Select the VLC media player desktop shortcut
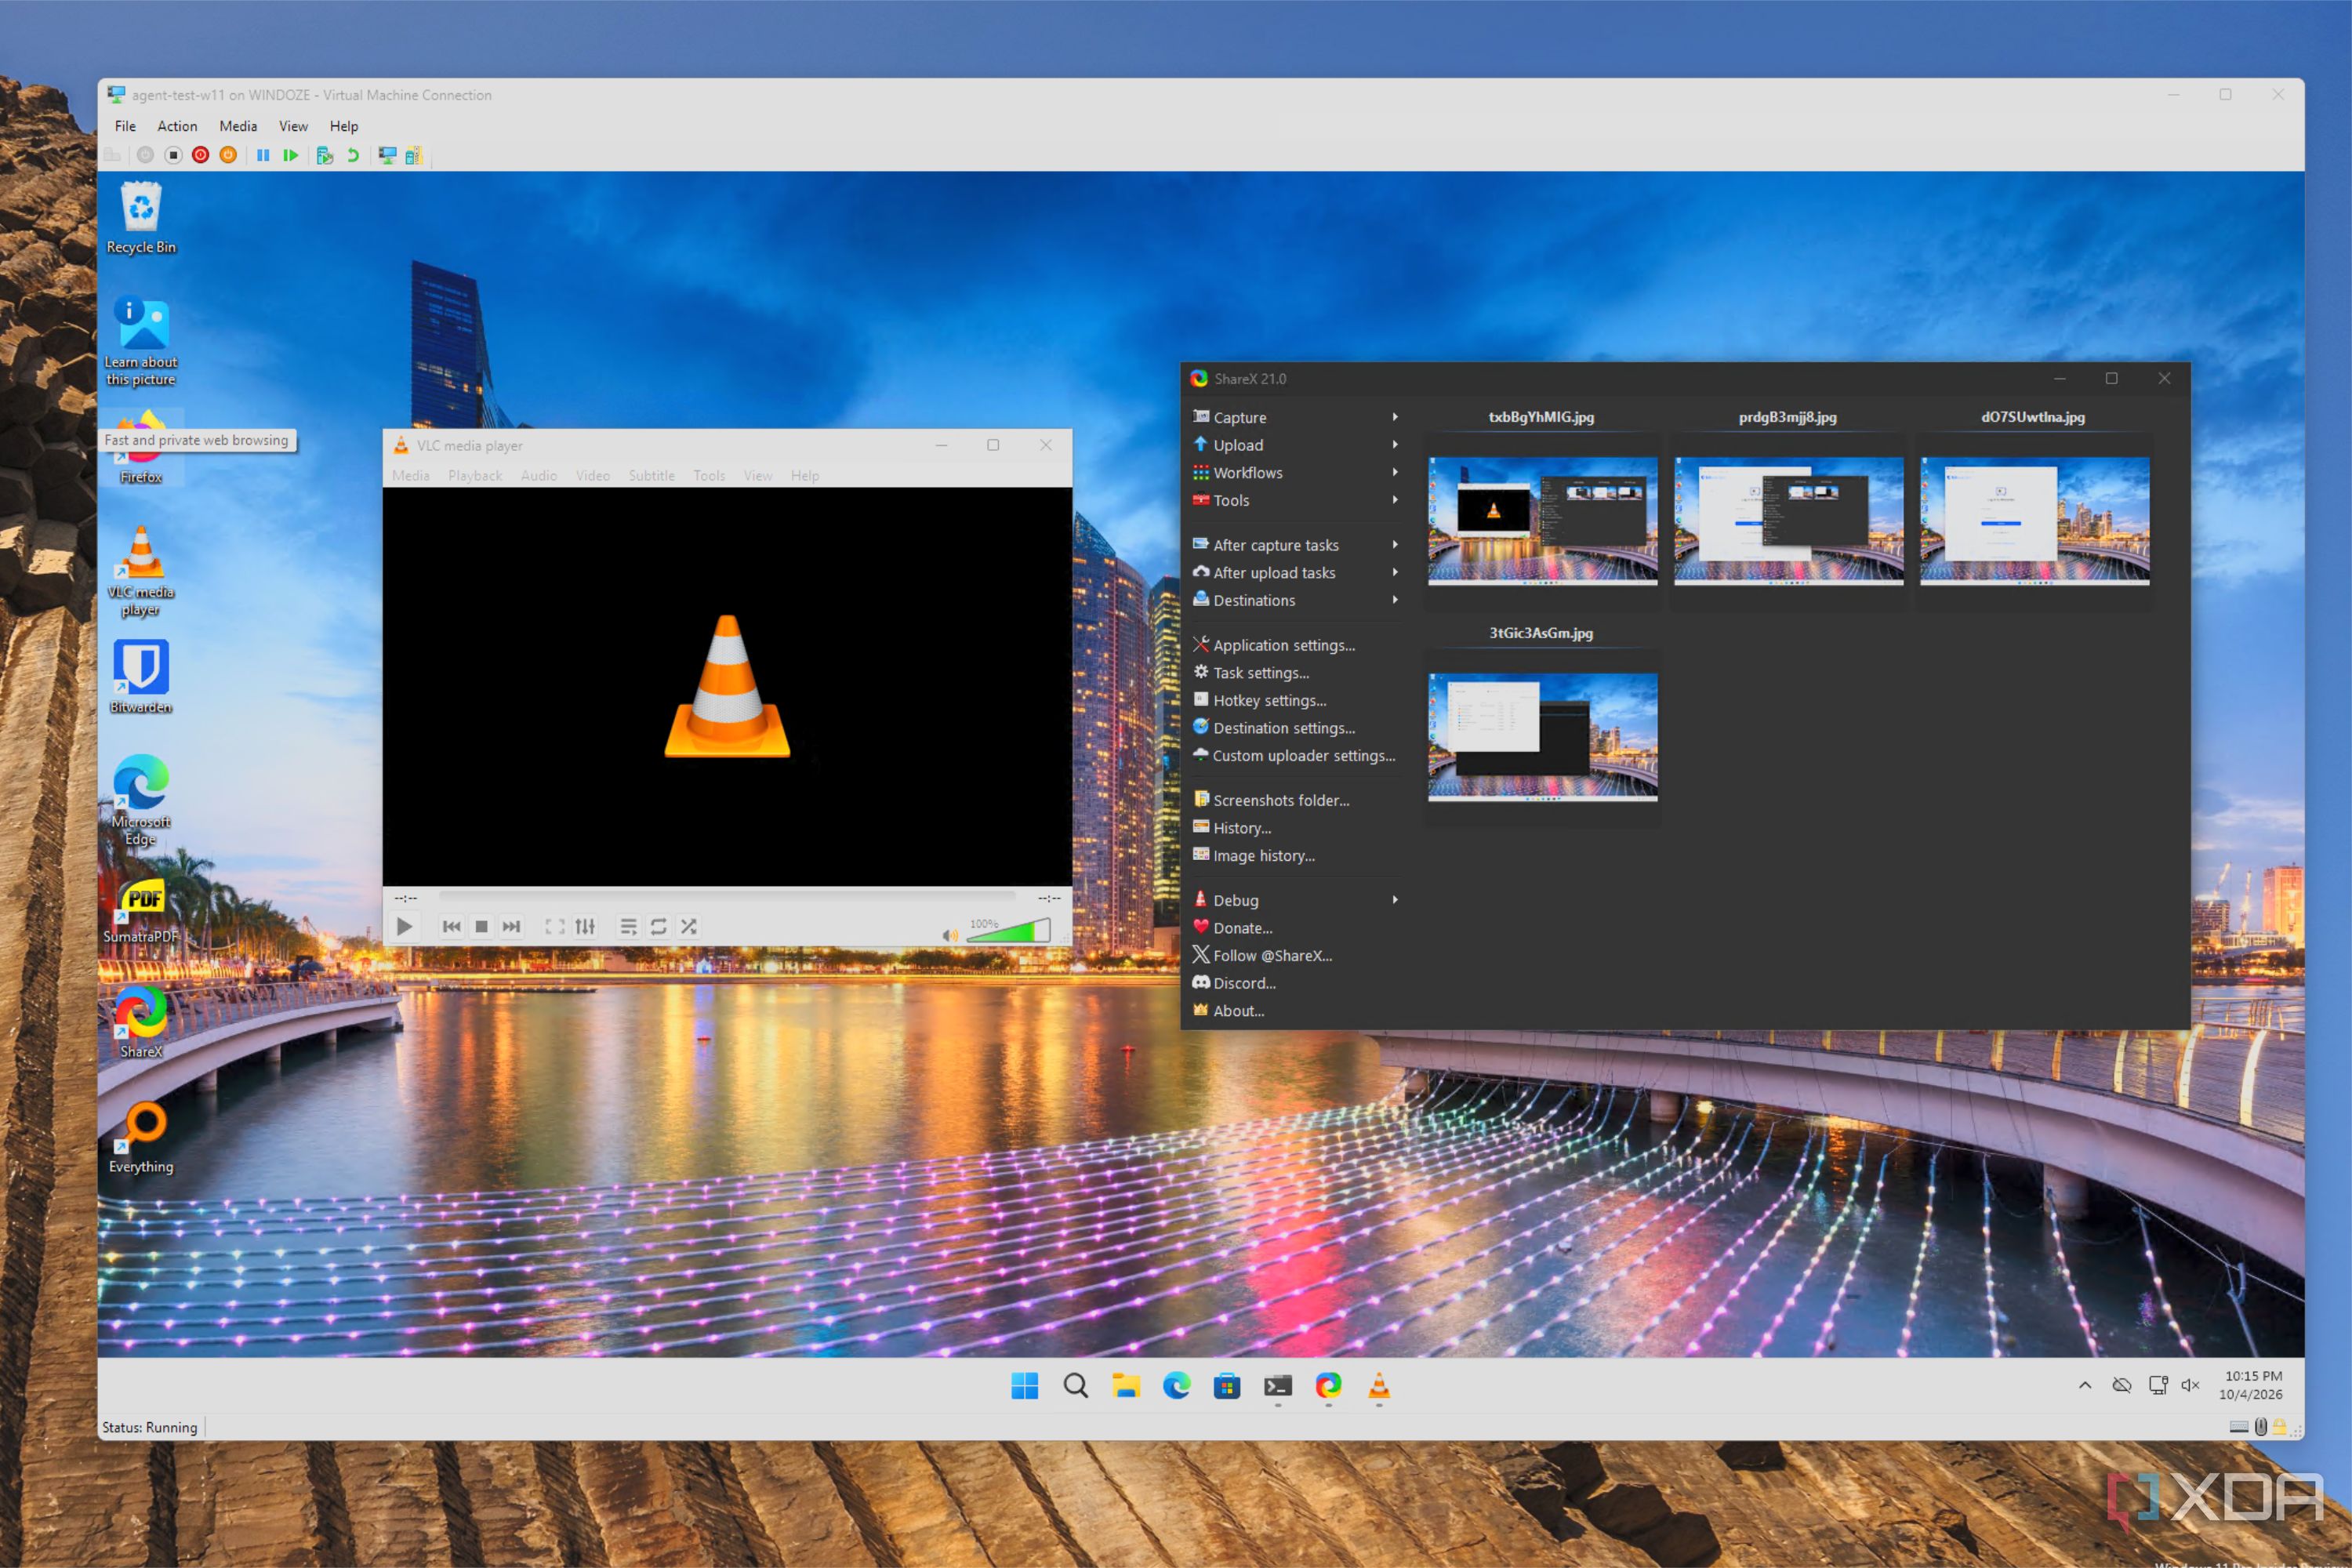The width and height of the screenshot is (2352, 1568). (141, 572)
